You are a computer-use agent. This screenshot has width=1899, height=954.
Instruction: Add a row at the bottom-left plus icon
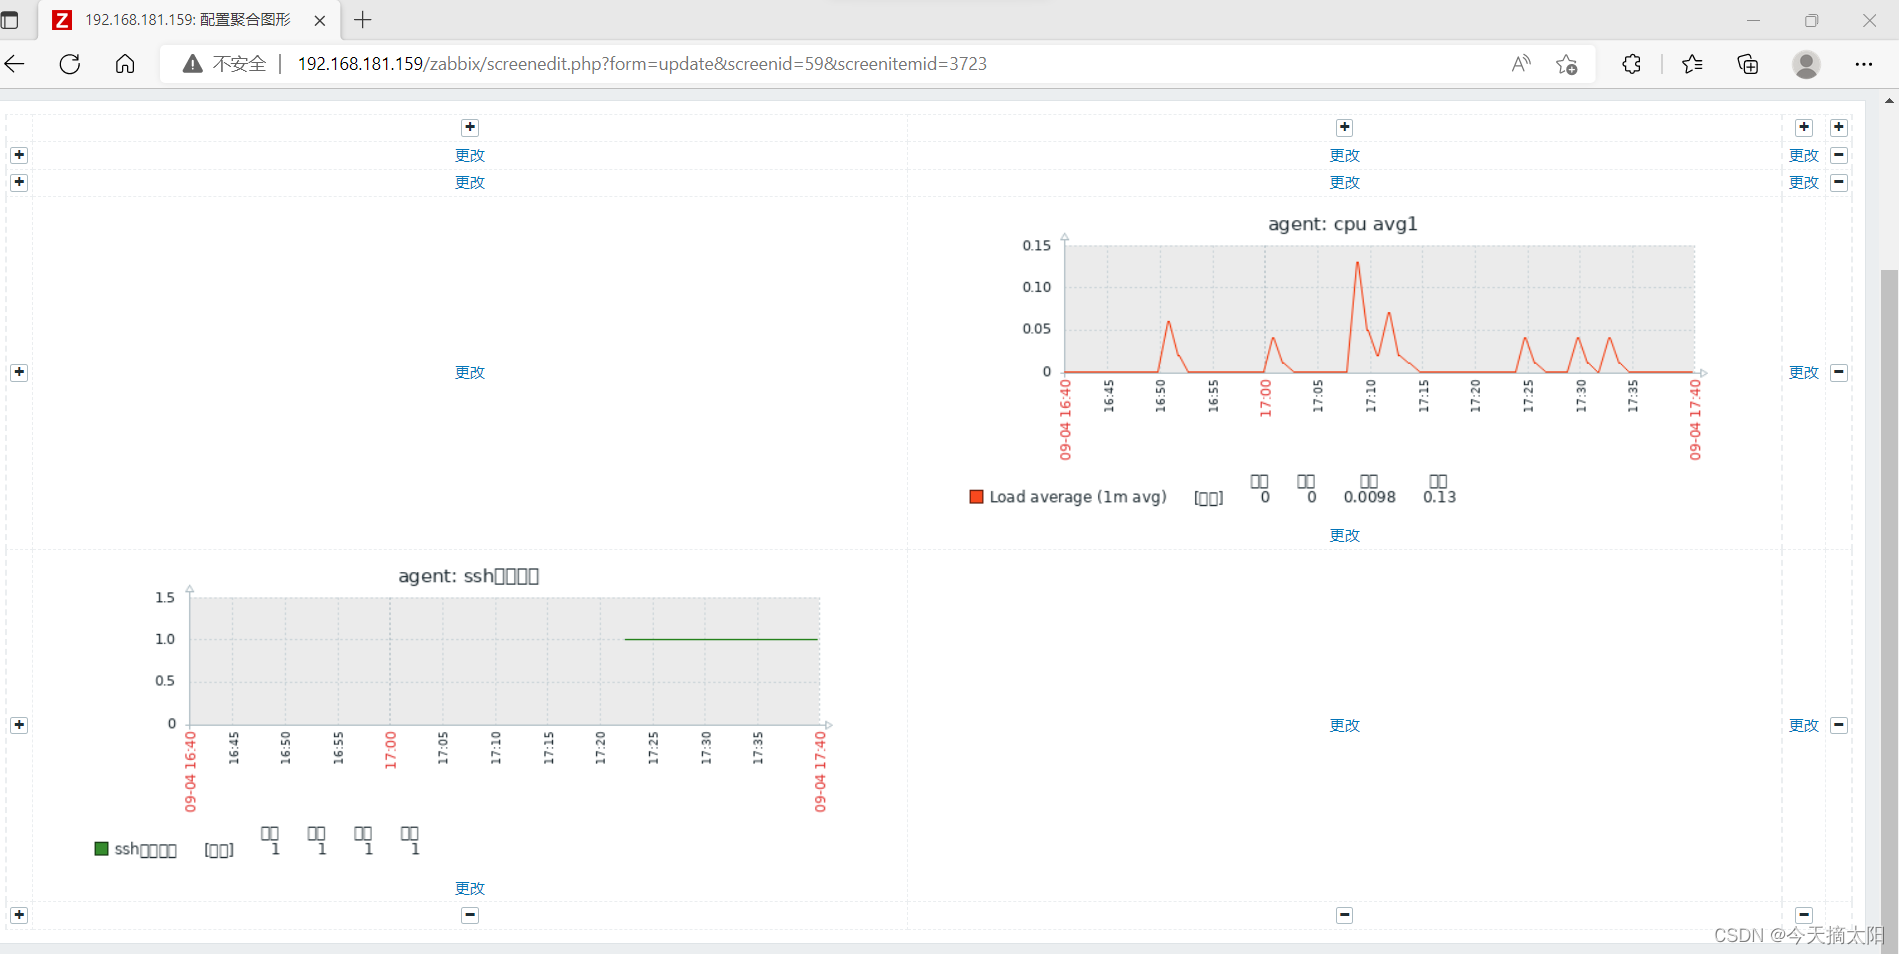click(x=19, y=915)
